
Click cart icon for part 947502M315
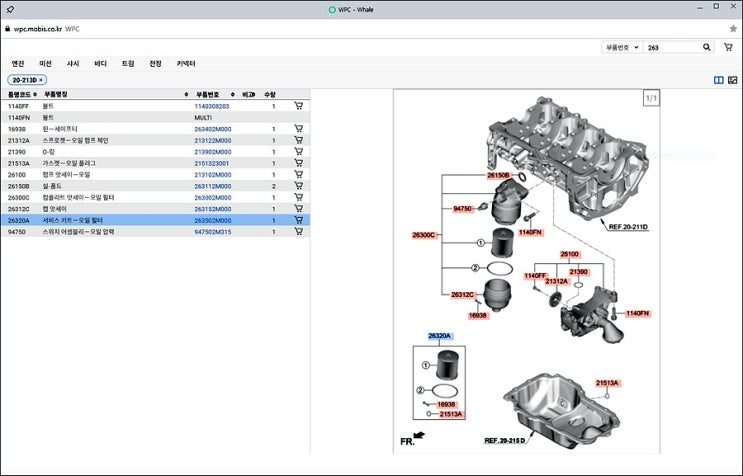point(298,232)
